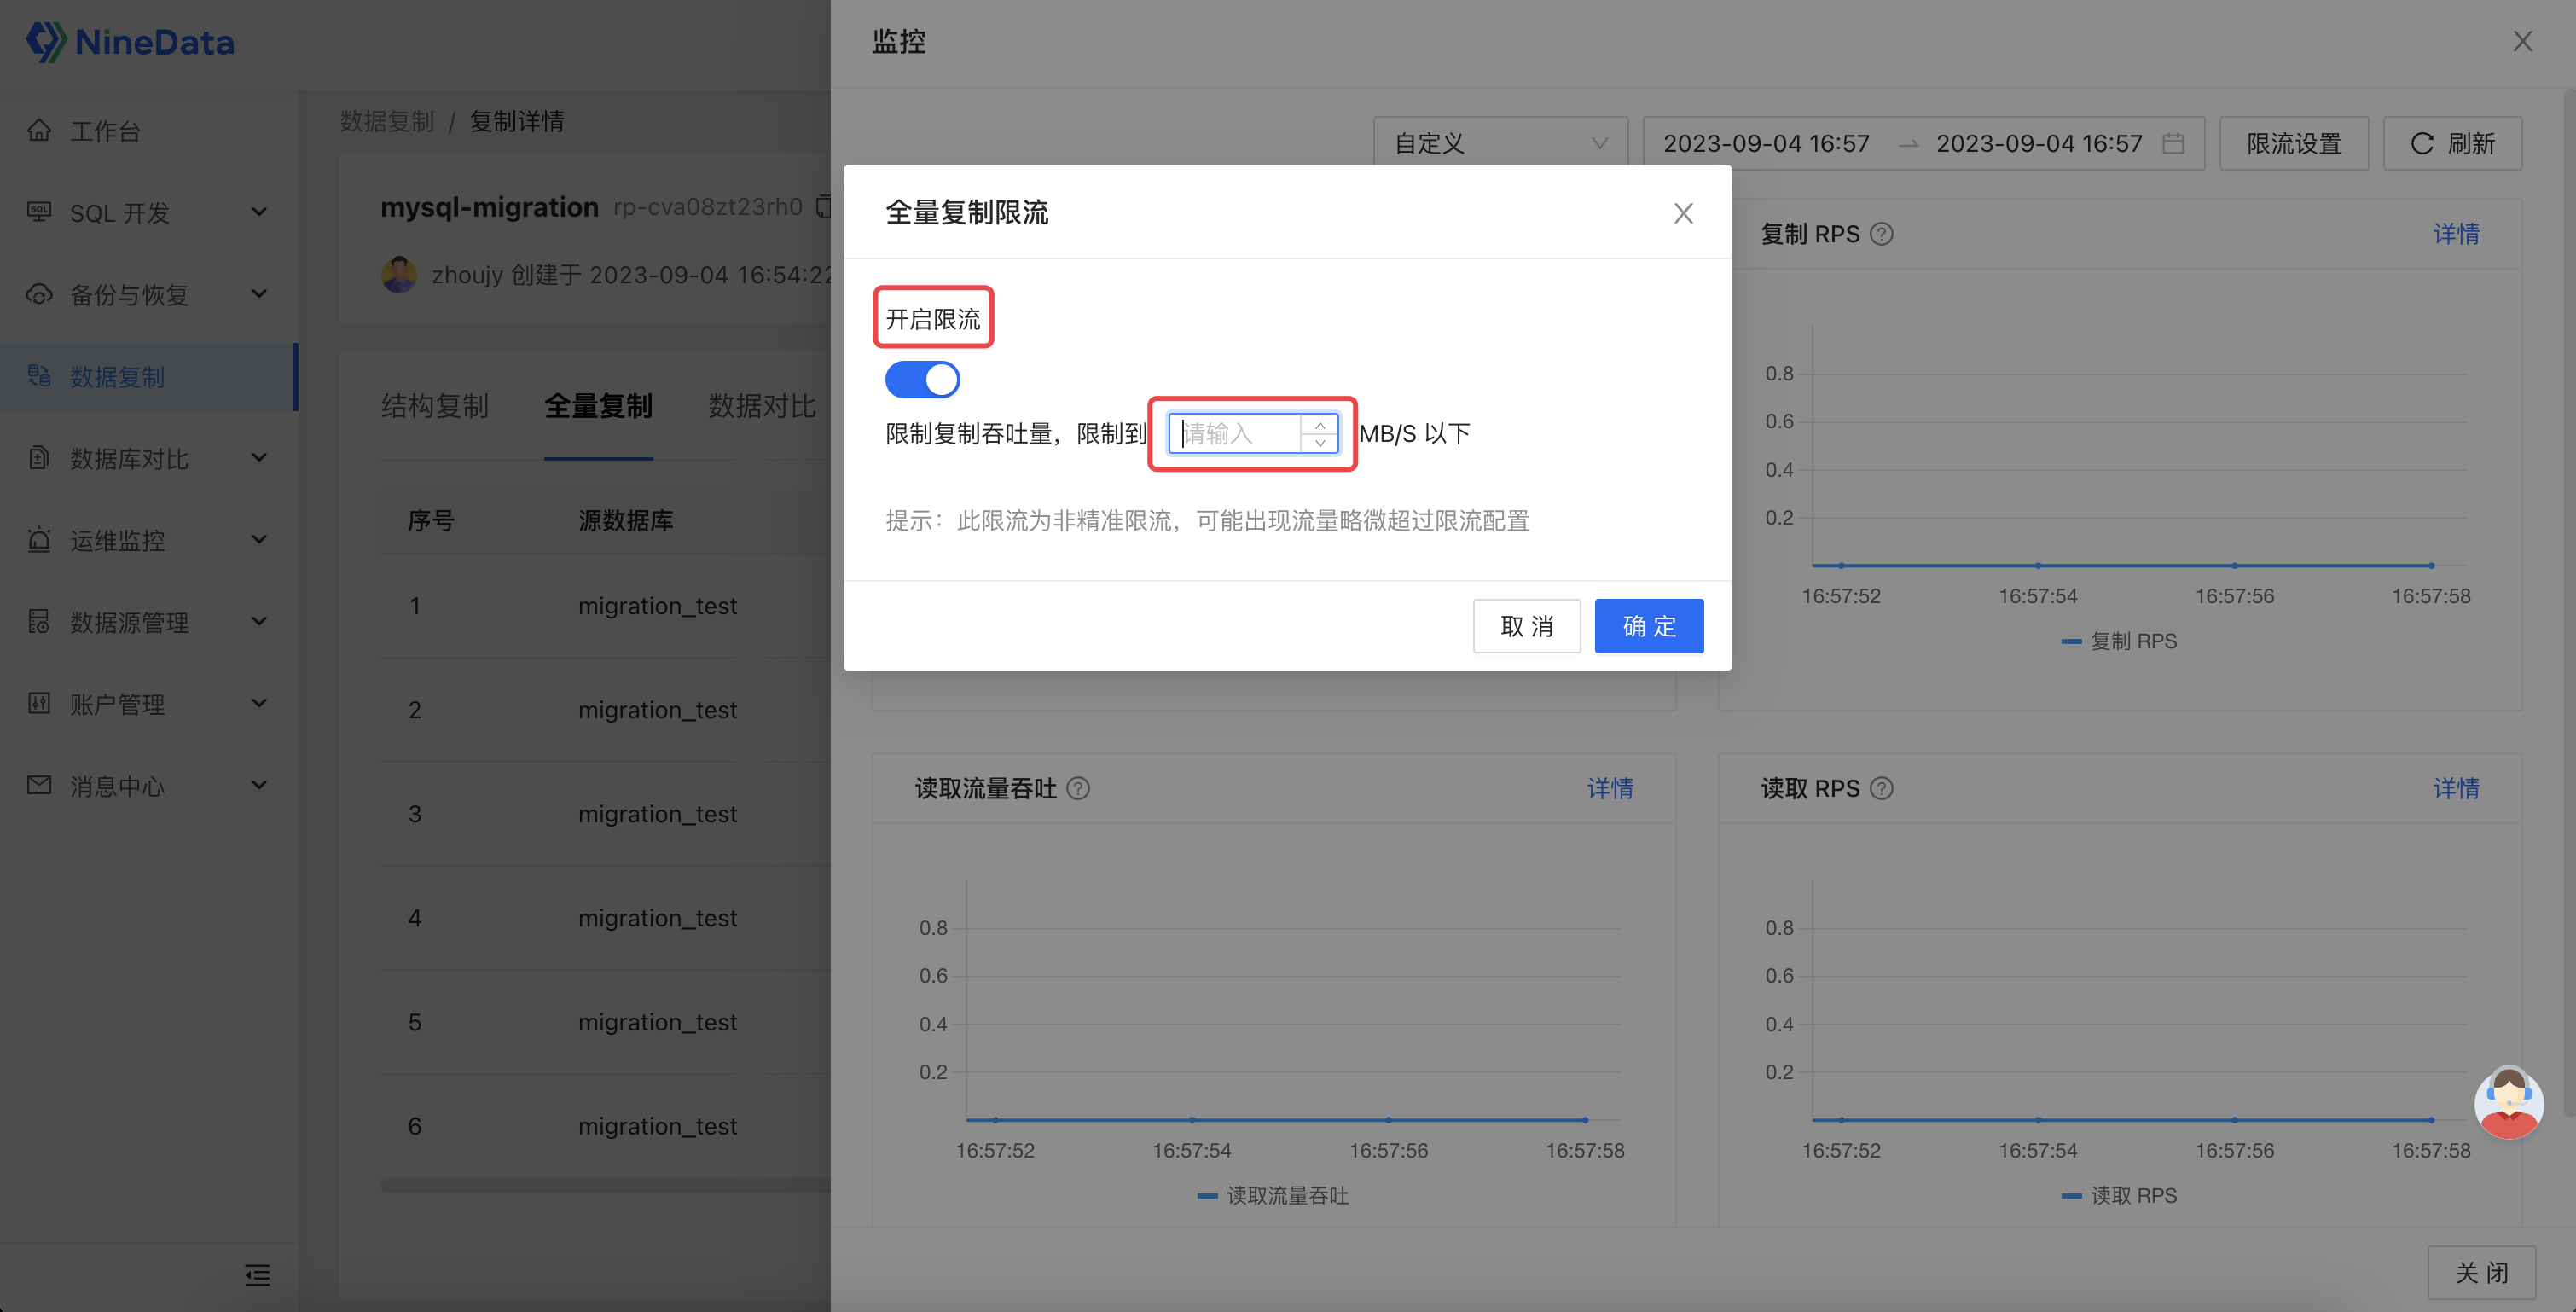Increase throughput limit with up stepper arrow
The image size is (2576, 1312).
1319,425
